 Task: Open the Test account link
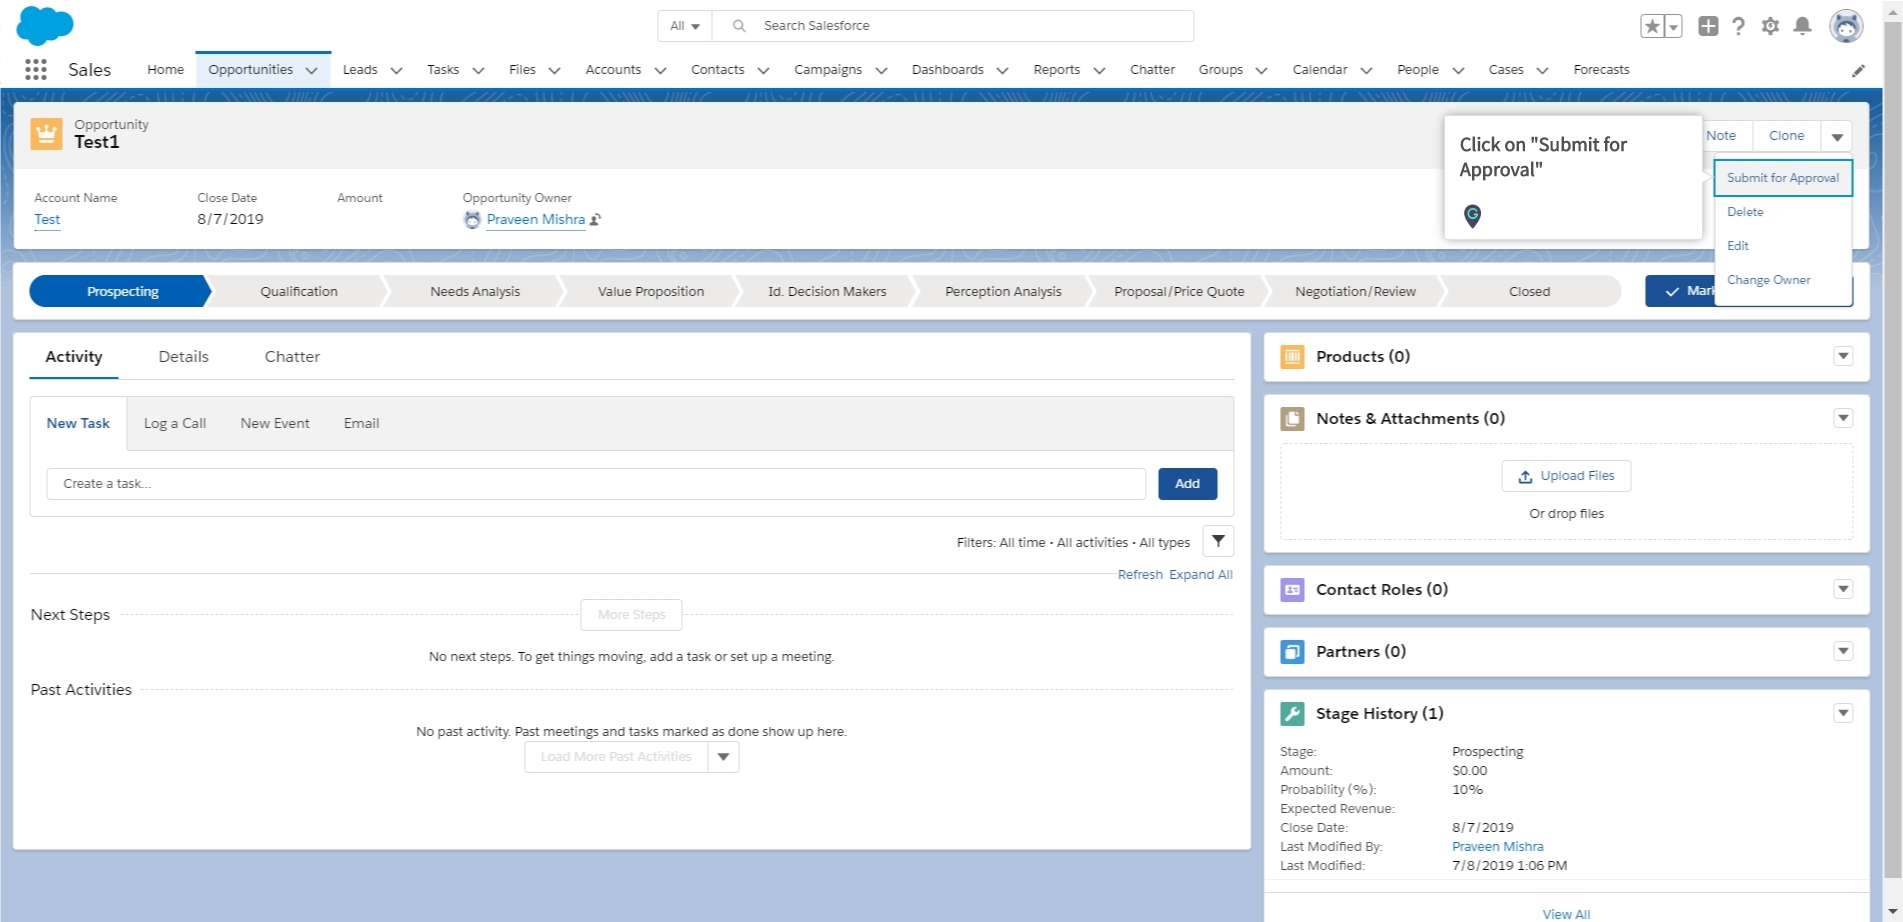(47, 220)
